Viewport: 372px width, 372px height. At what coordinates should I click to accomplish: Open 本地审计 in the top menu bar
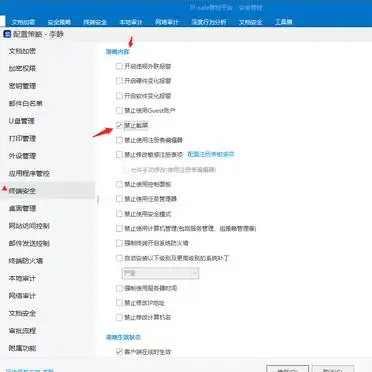(131, 22)
